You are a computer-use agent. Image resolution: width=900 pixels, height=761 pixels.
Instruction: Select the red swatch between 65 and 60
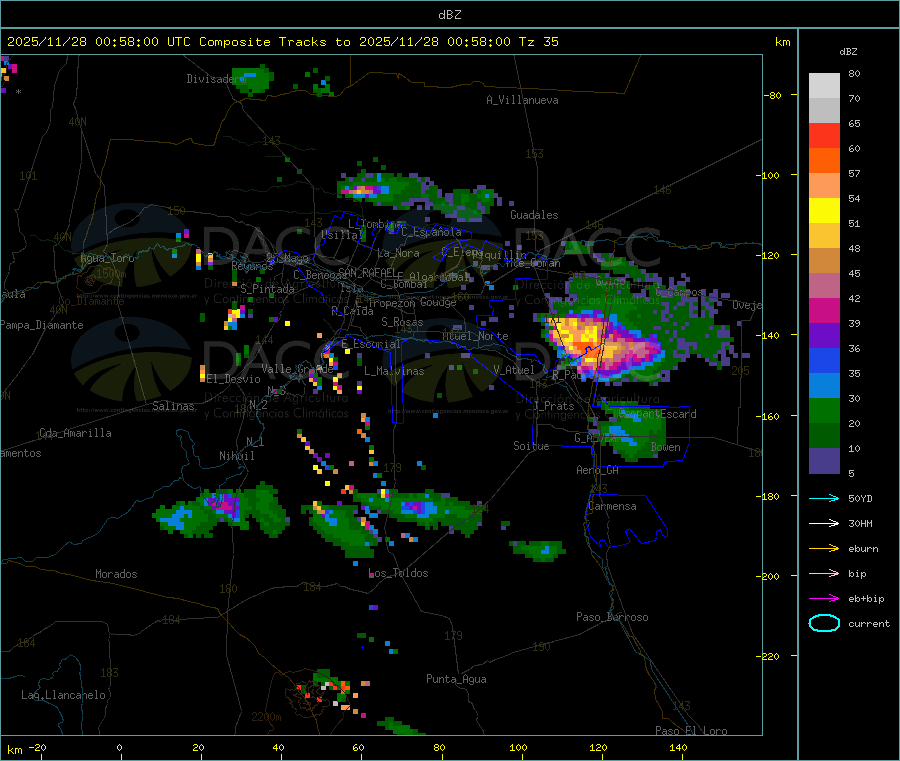pyautogui.click(x=824, y=135)
